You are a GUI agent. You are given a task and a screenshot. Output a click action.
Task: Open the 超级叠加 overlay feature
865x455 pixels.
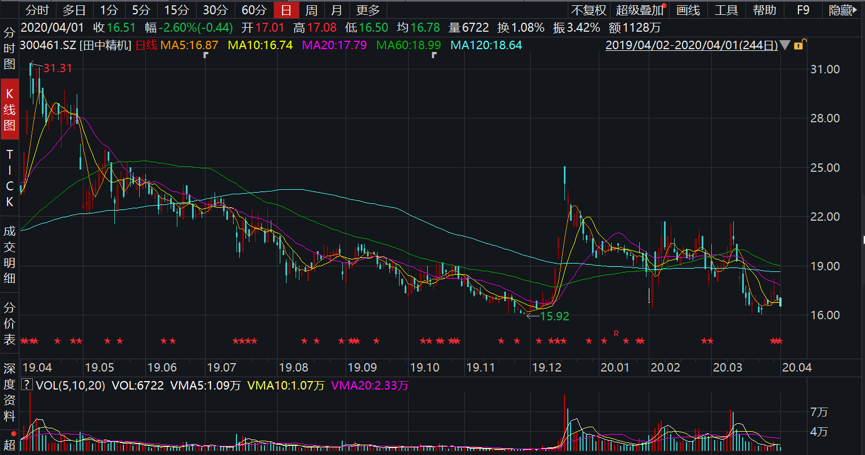pos(639,10)
